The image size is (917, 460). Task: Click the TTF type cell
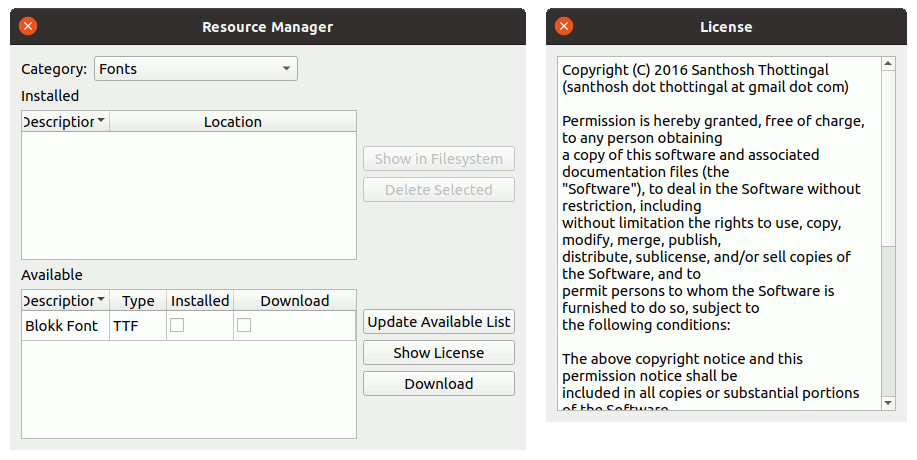pyautogui.click(x=126, y=326)
